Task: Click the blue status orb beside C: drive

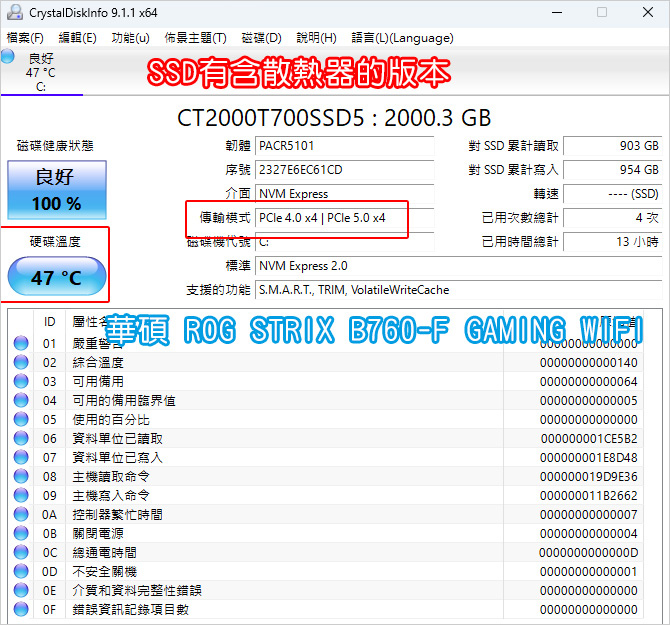Action: (x=8, y=56)
